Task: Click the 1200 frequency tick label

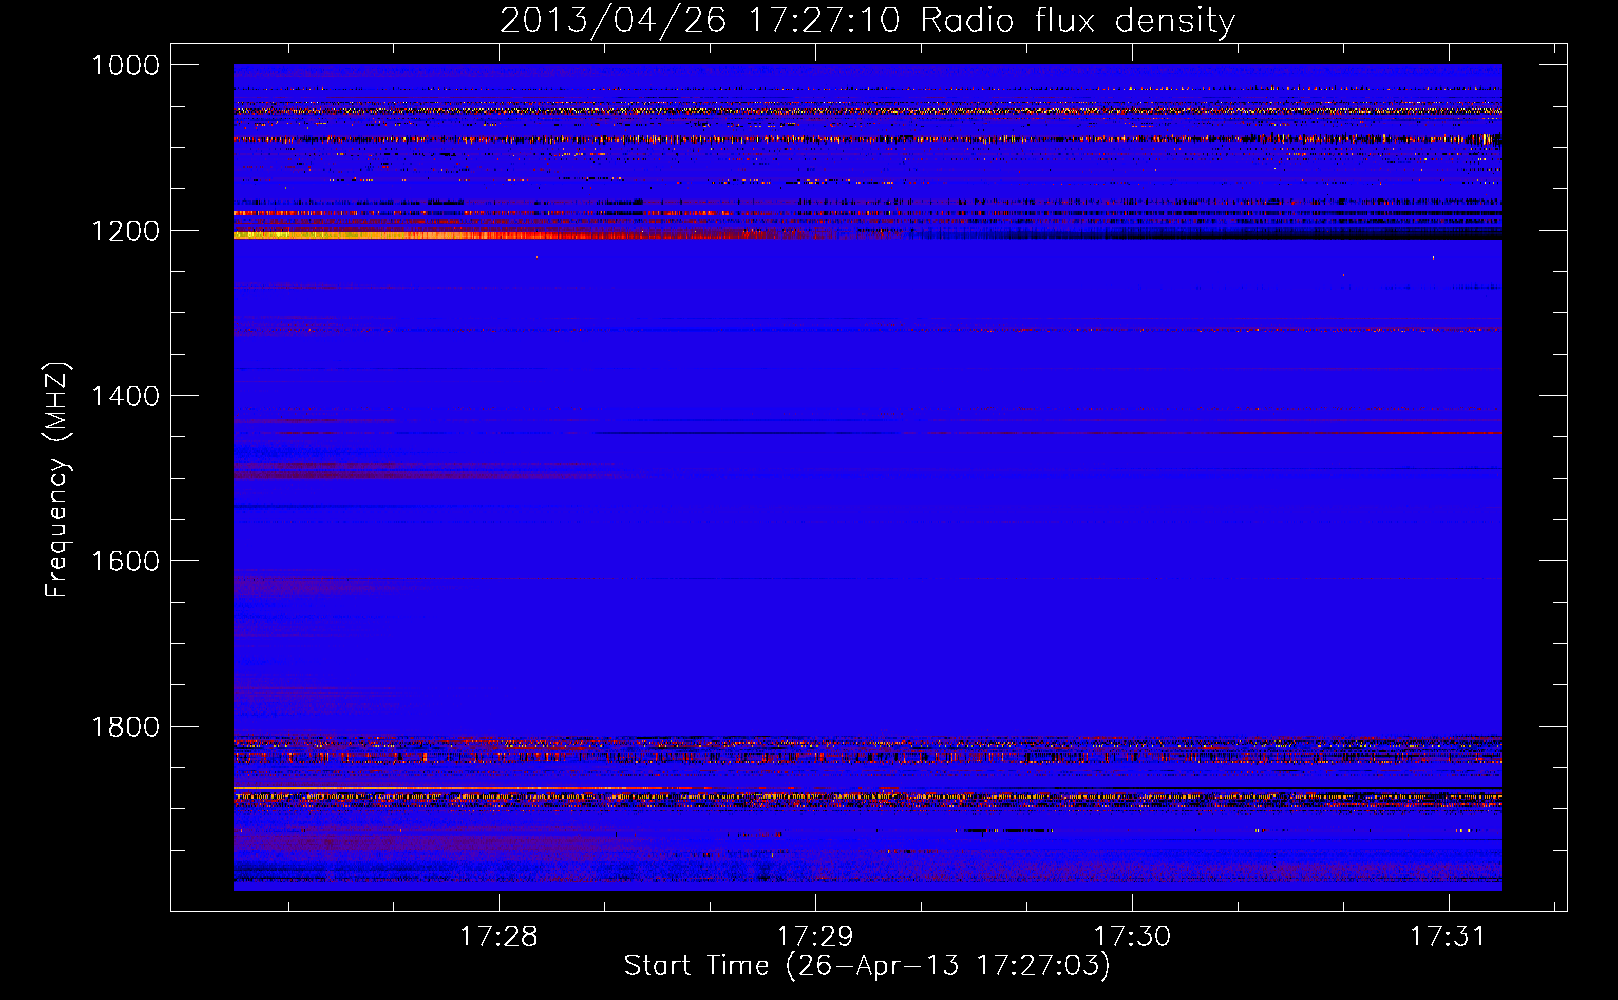Action: (x=125, y=231)
